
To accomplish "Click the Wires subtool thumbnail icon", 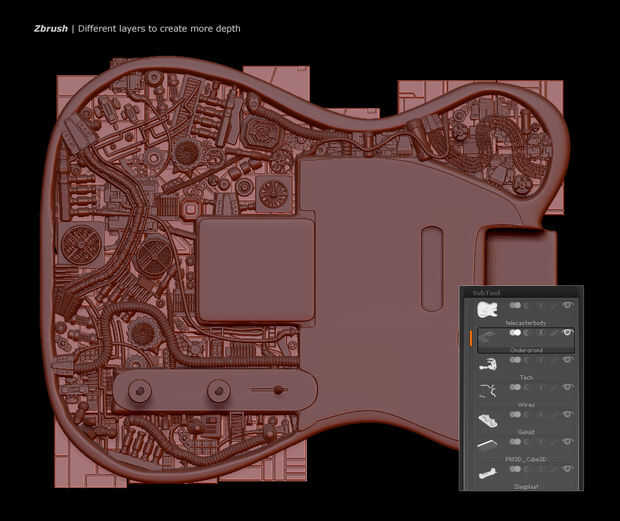I will click(488, 391).
